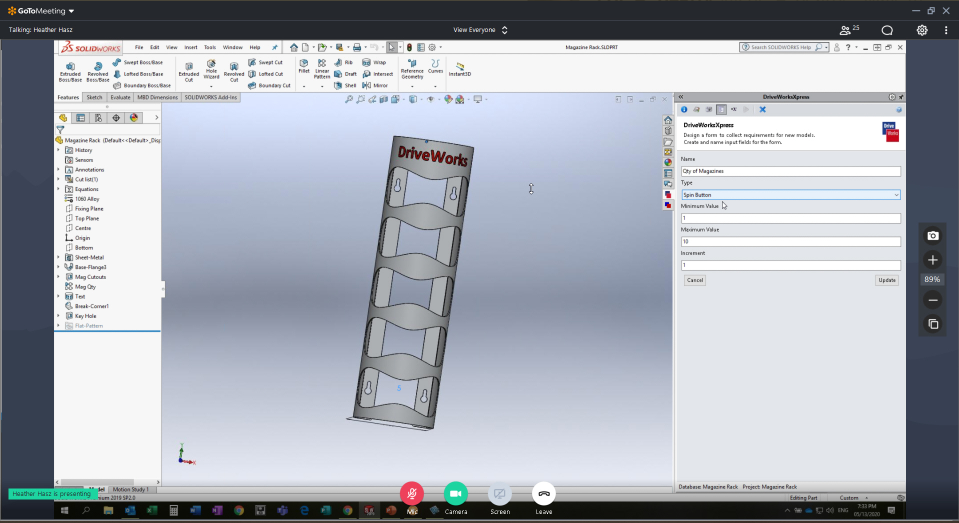This screenshot has height=523, width=959.
Task: Click the Increment field
Action: tap(790, 265)
